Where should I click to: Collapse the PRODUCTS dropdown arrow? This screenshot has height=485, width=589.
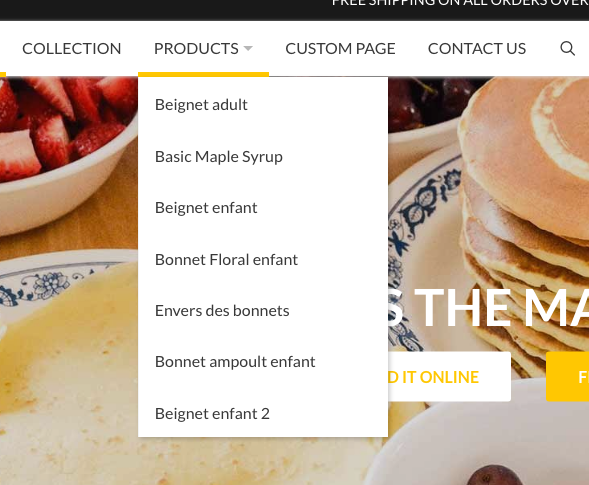coord(248,48)
